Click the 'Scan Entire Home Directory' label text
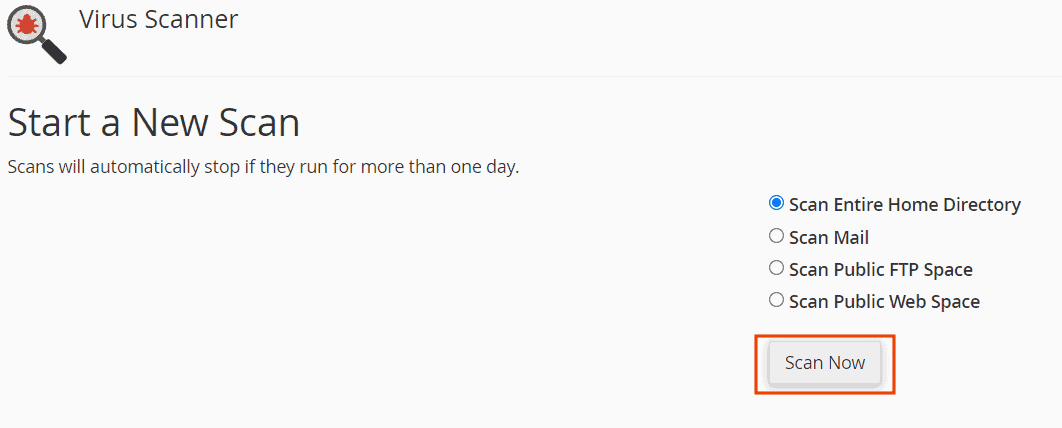This screenshot has width=1062, height=428. 904,205
